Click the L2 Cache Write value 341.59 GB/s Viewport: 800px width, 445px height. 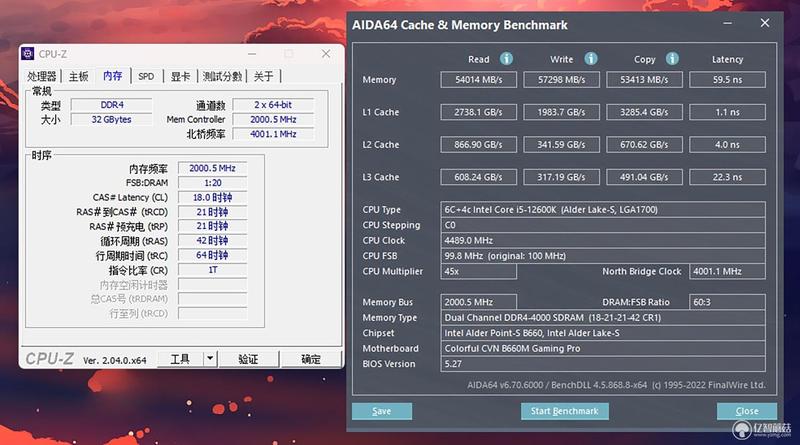(x=561, y=144)
